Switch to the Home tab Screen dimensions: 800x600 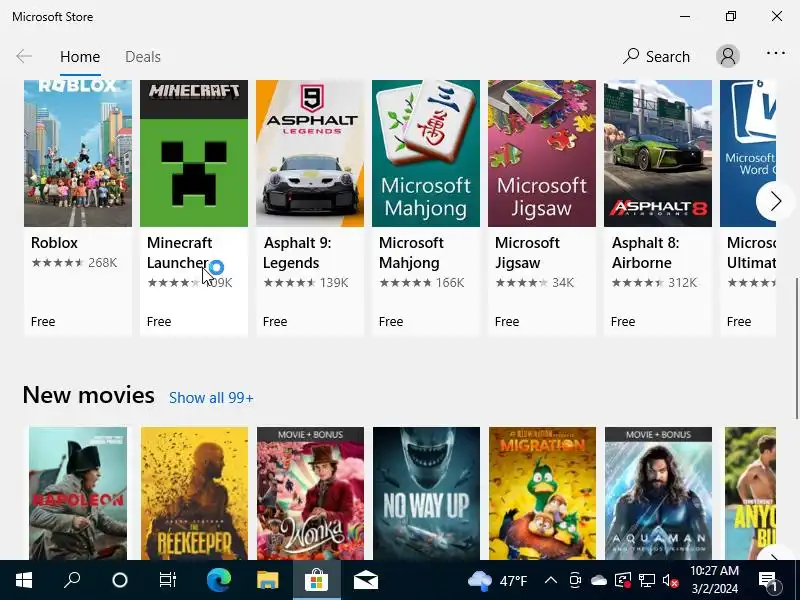coord(80,57)
